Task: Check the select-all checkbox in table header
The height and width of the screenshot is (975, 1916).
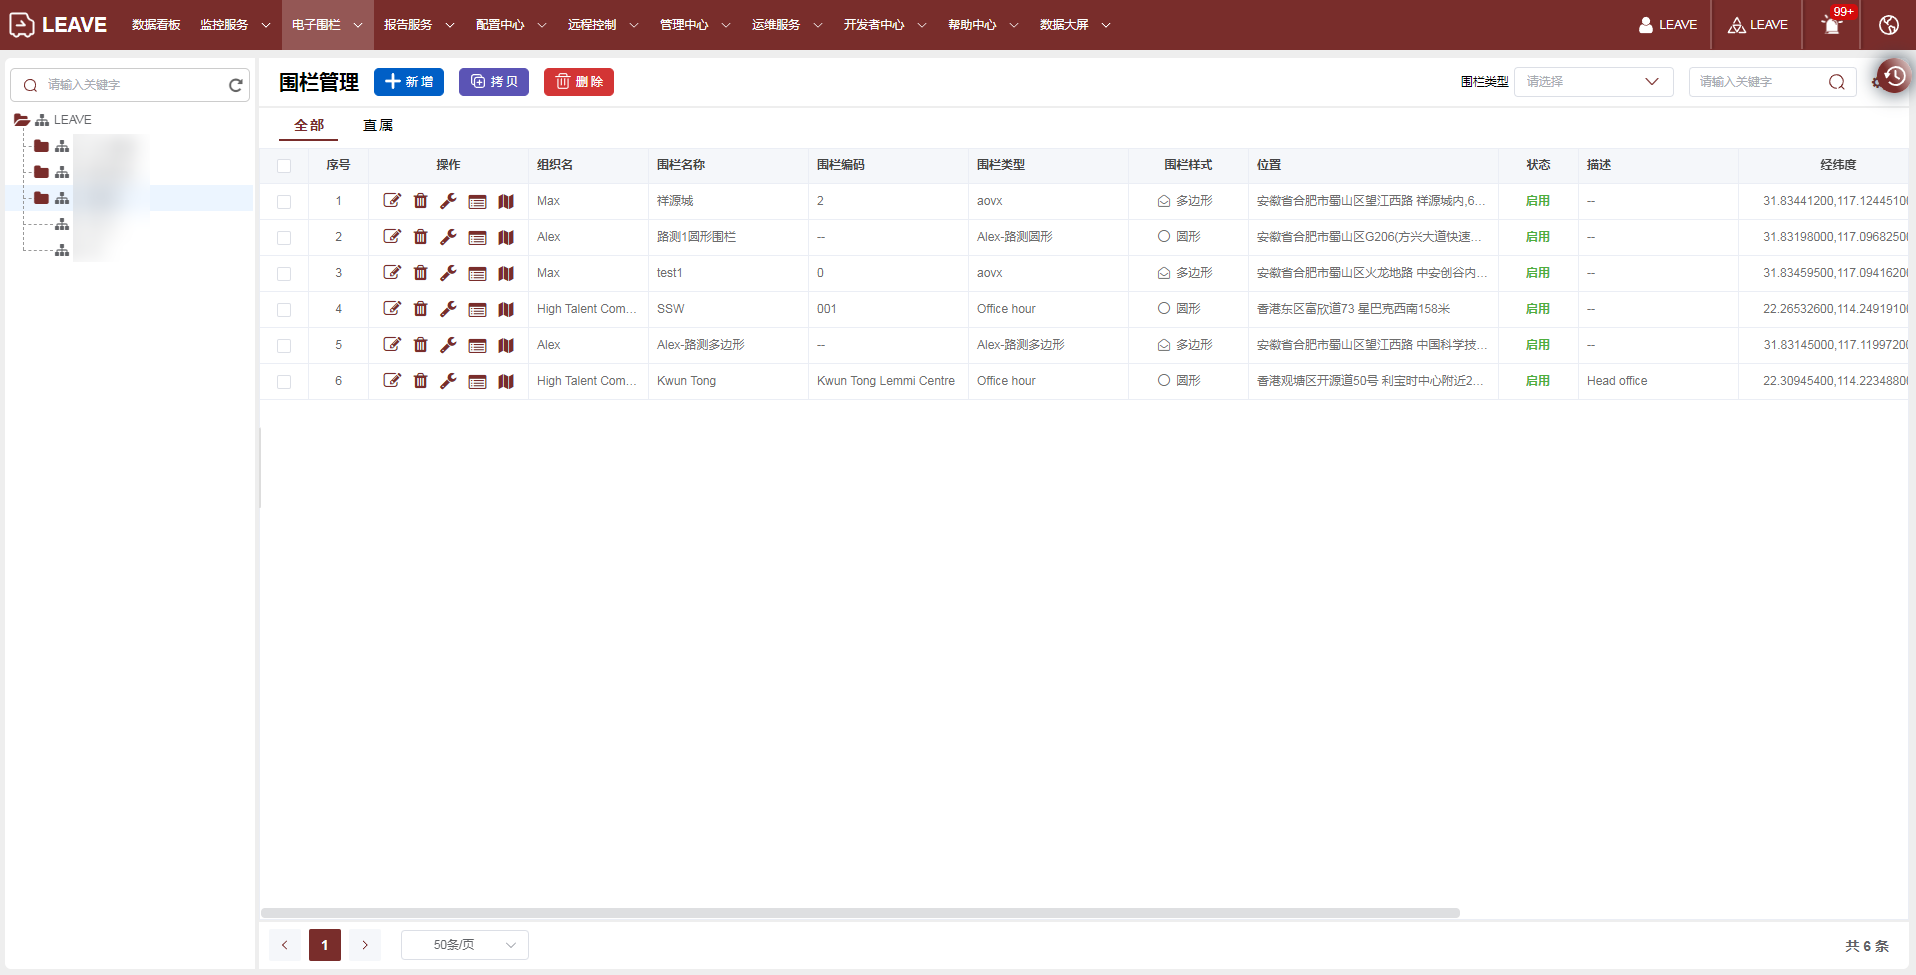Action: coord(284,166)
